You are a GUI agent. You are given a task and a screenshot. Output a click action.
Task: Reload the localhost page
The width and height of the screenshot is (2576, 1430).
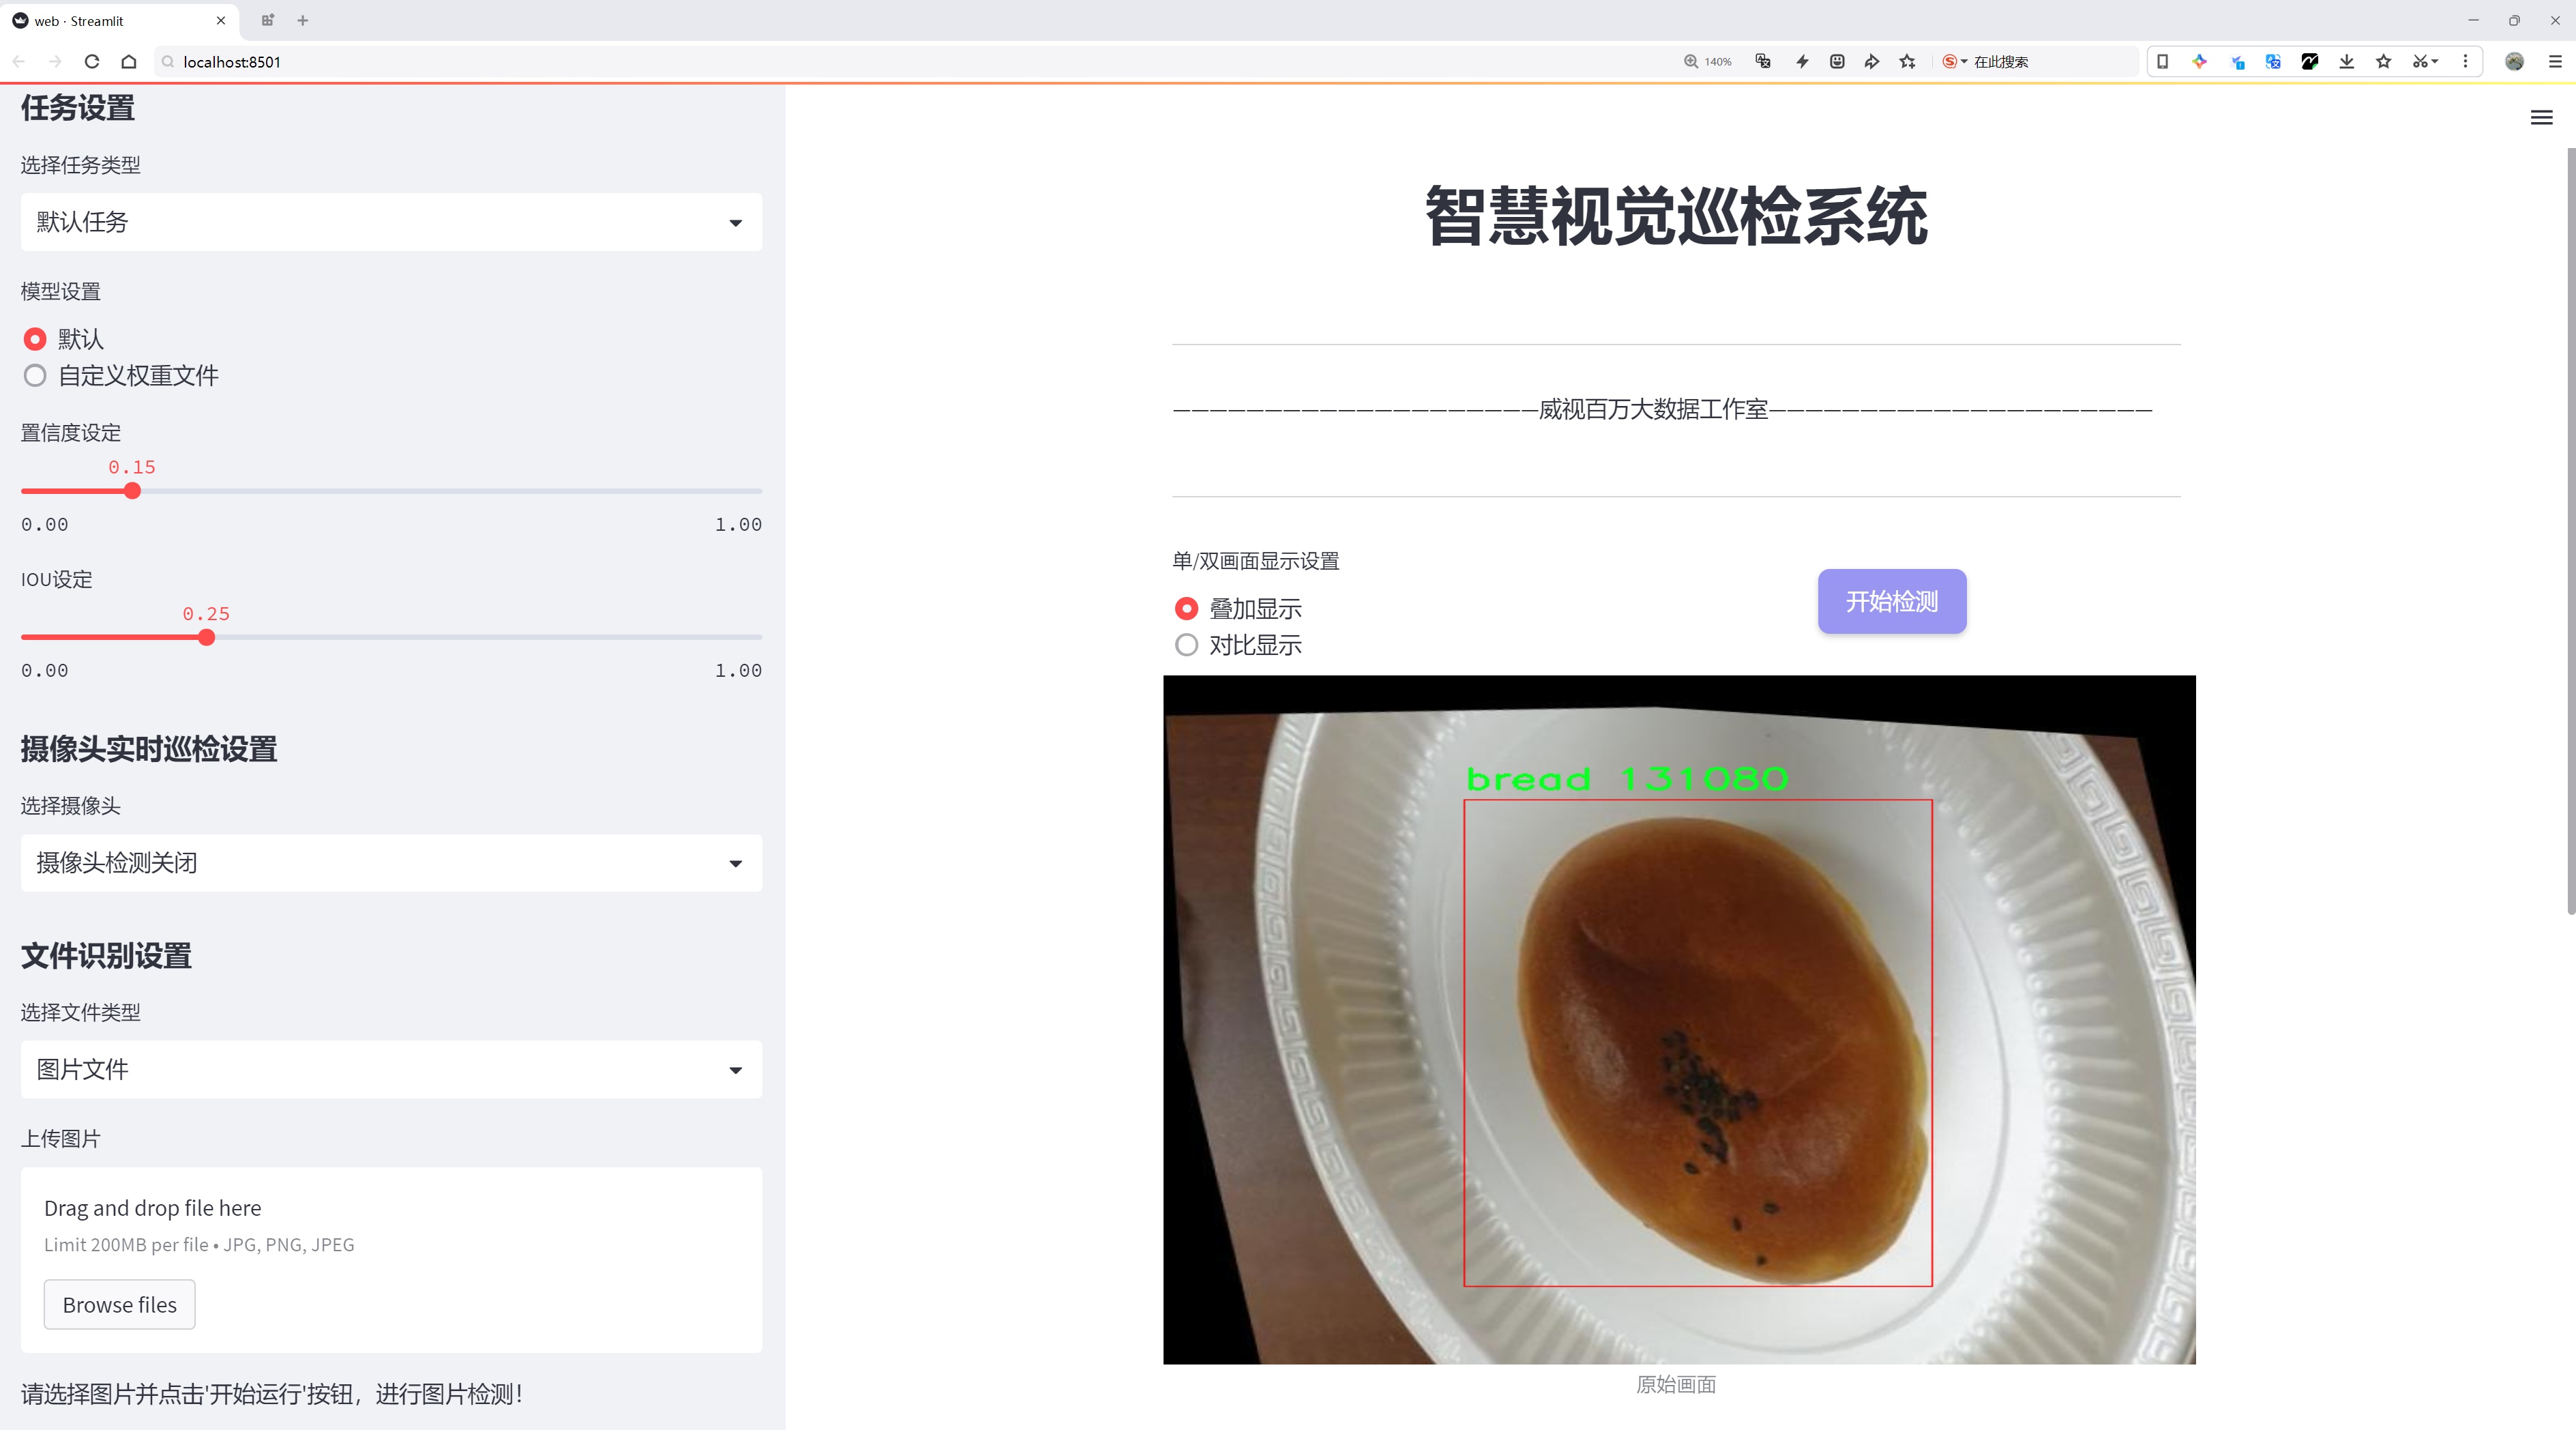[92, 62]
